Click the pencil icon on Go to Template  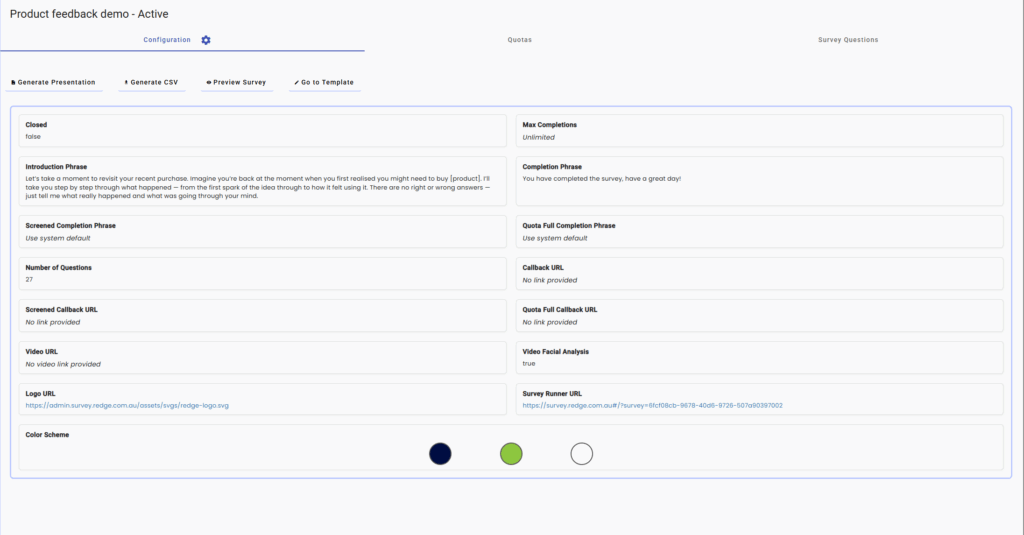pos(296,82)
